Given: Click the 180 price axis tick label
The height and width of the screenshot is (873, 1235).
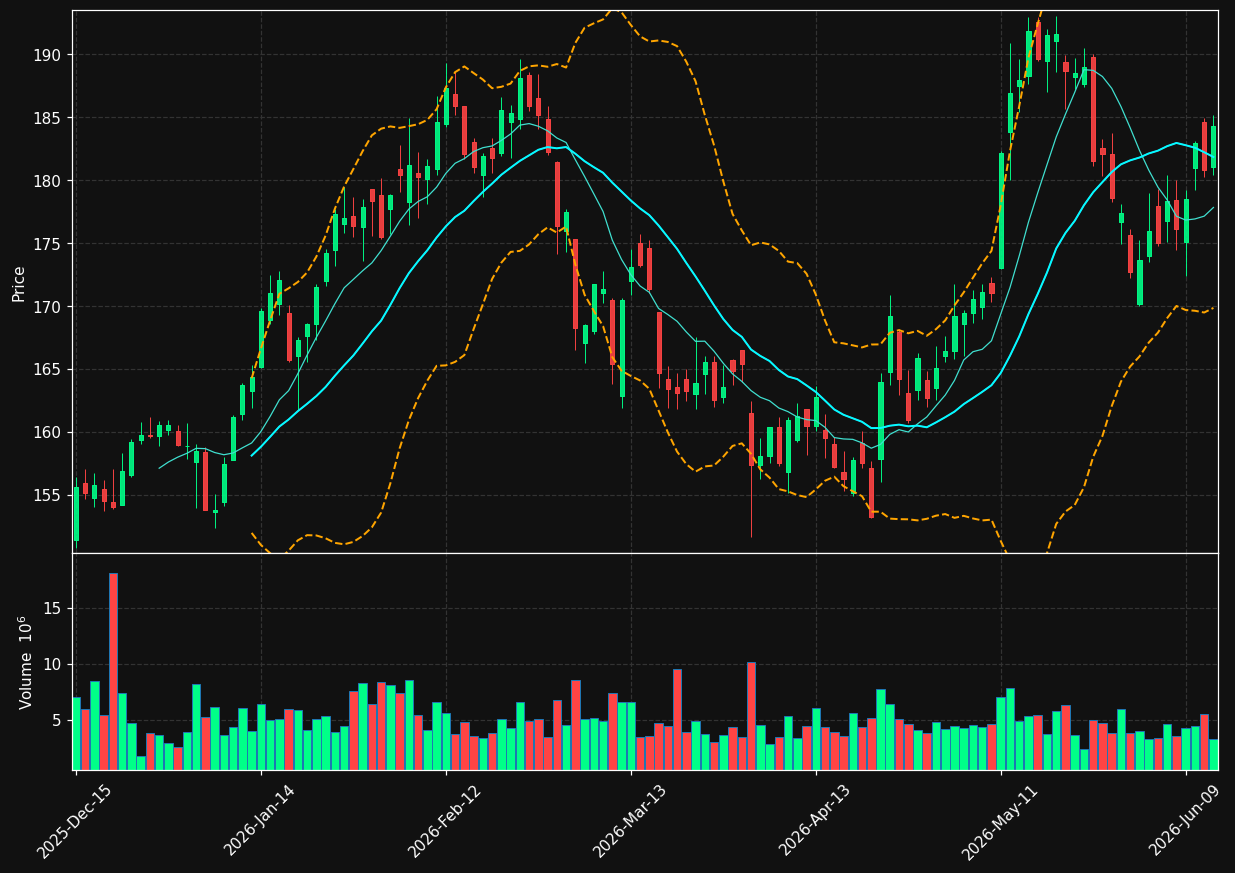Looking at the screenshot, I should [x=49, y=181].
